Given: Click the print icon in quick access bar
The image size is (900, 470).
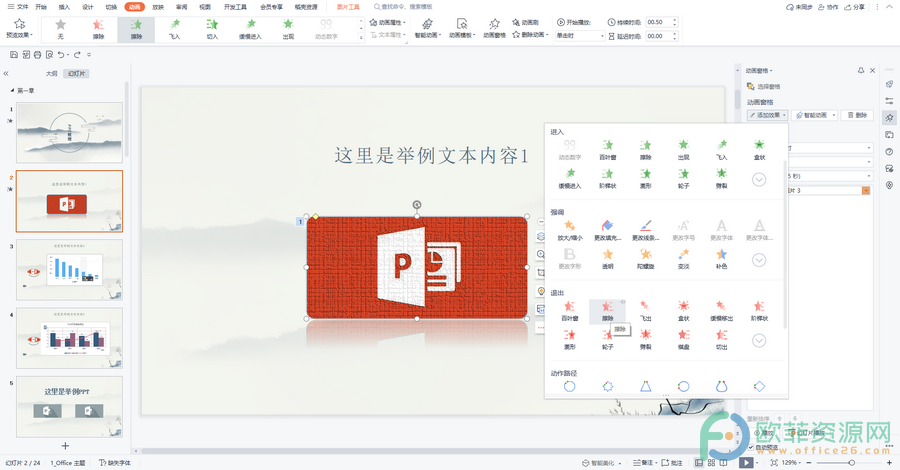Looking at the screenshot, I should click(37, 55).
